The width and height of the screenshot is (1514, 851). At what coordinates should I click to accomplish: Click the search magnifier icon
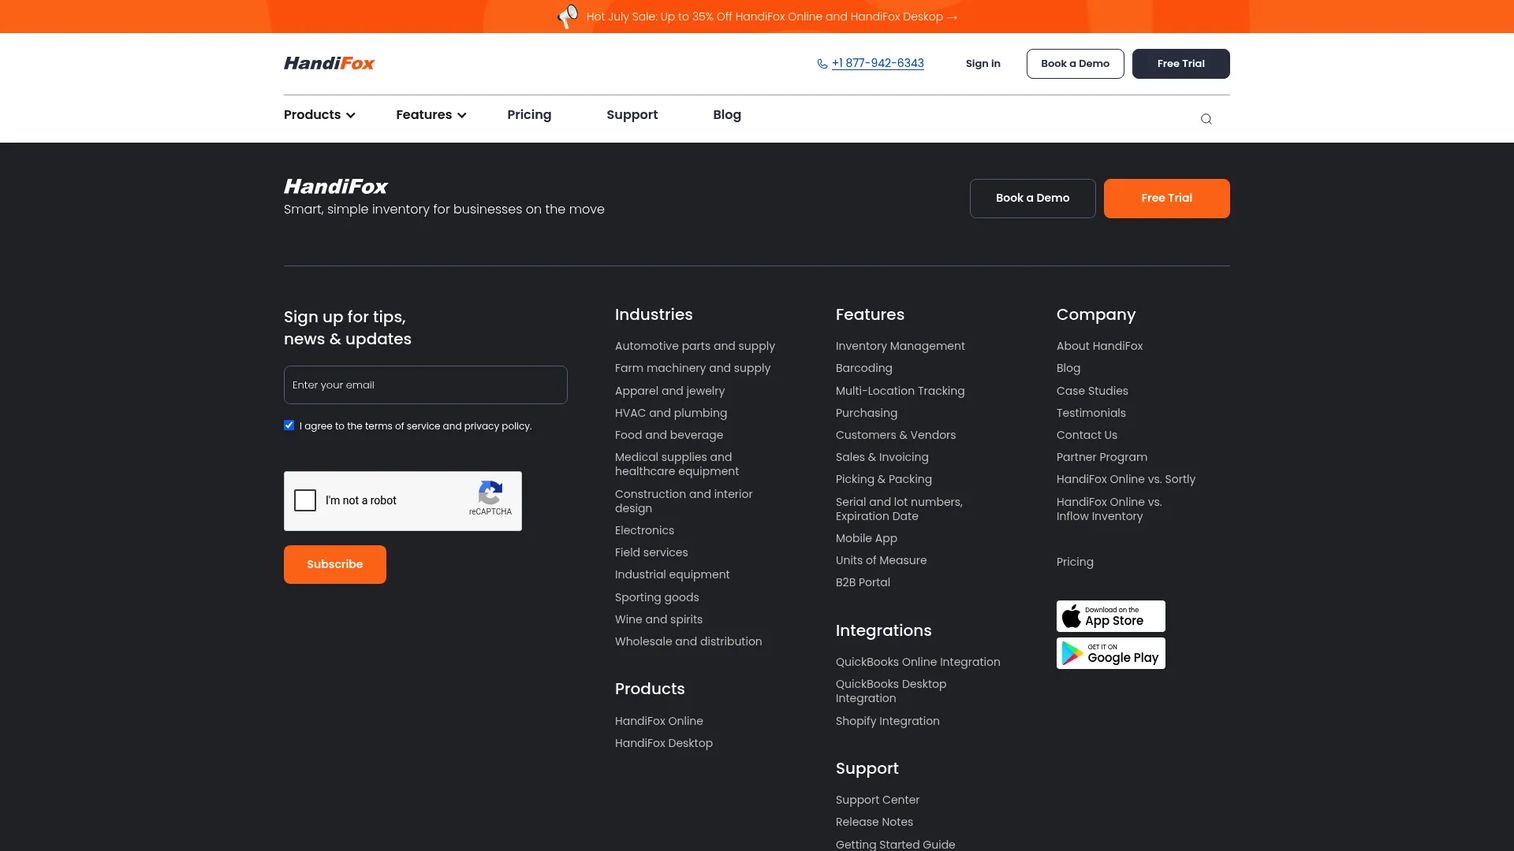(1206, 119)
